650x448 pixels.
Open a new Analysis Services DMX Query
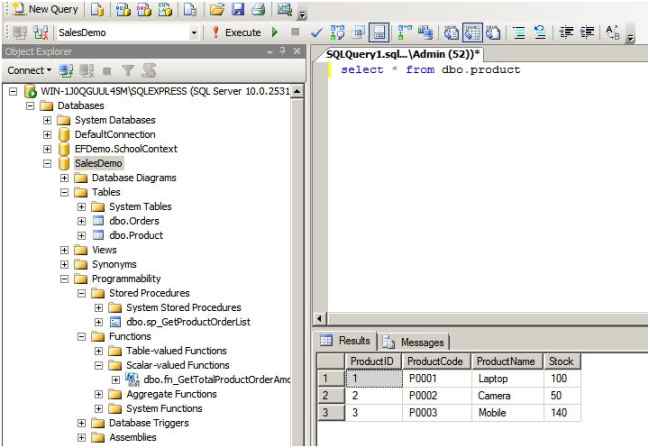pos(144,9)
